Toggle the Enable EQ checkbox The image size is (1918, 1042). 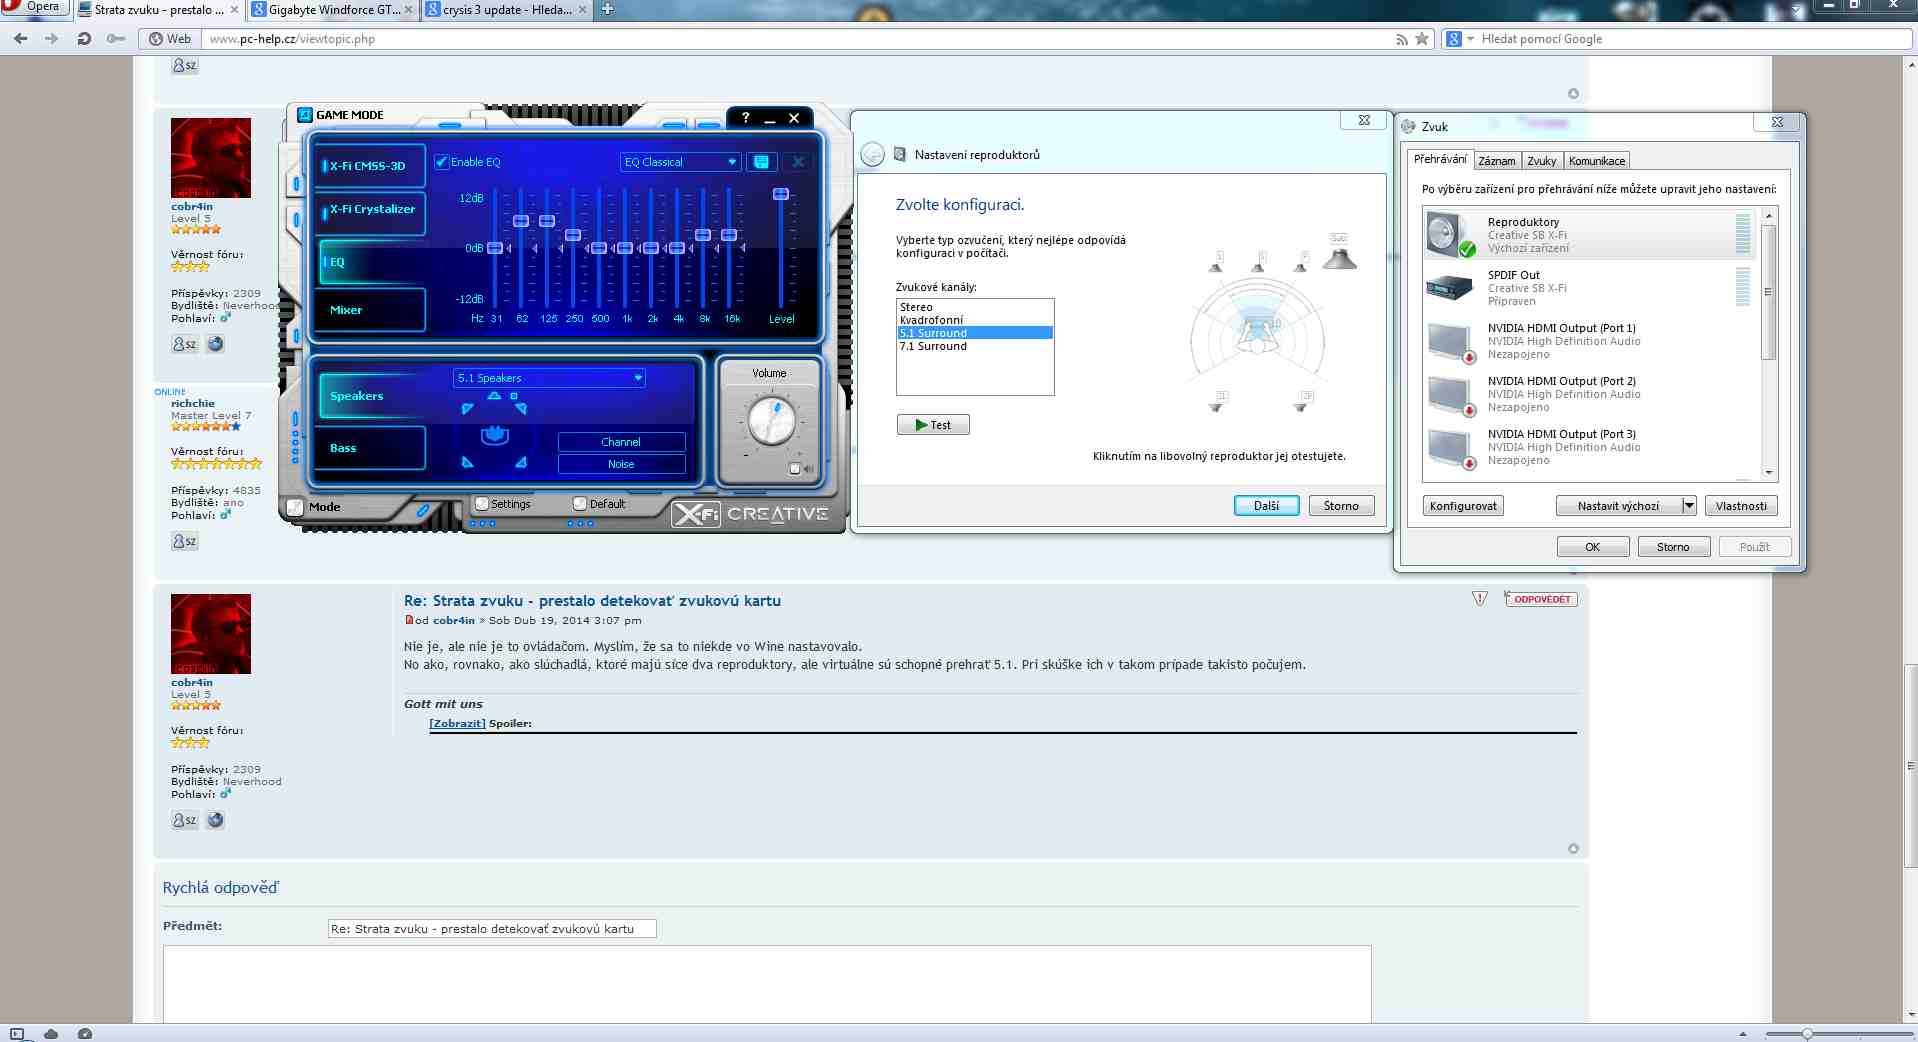(x=441, y=162)
